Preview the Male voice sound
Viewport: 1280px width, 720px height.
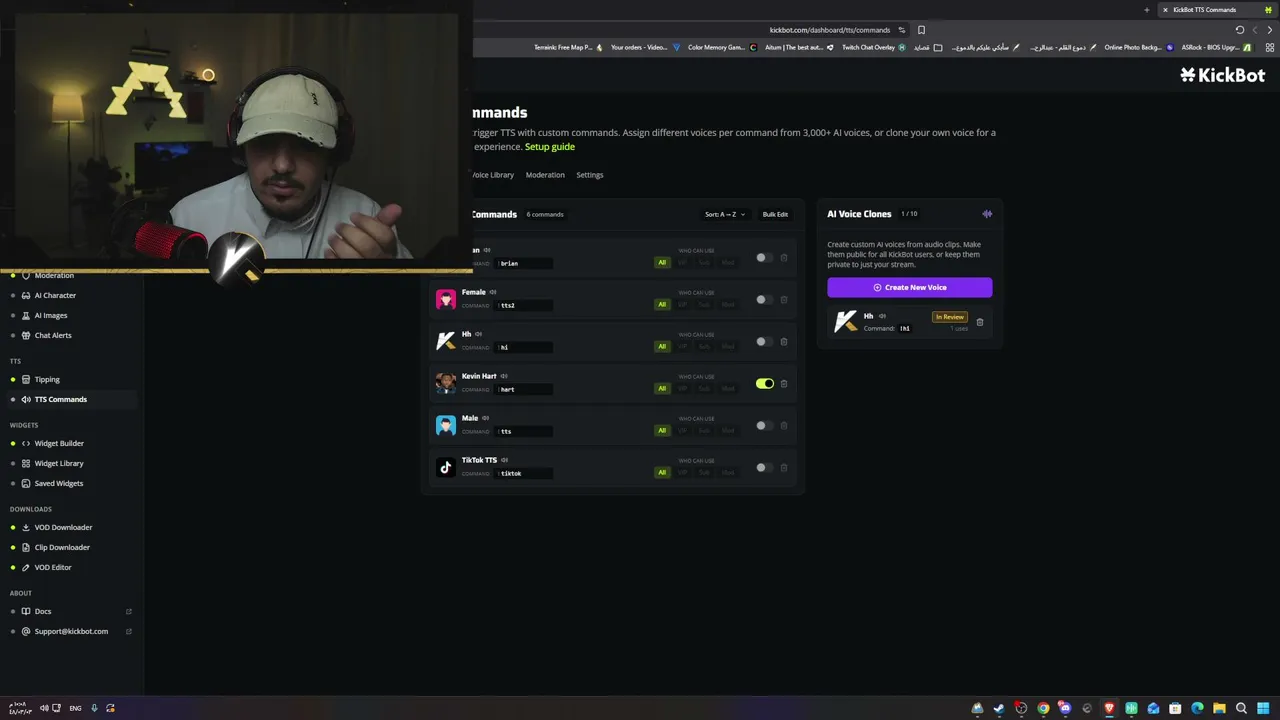[486, 418]
